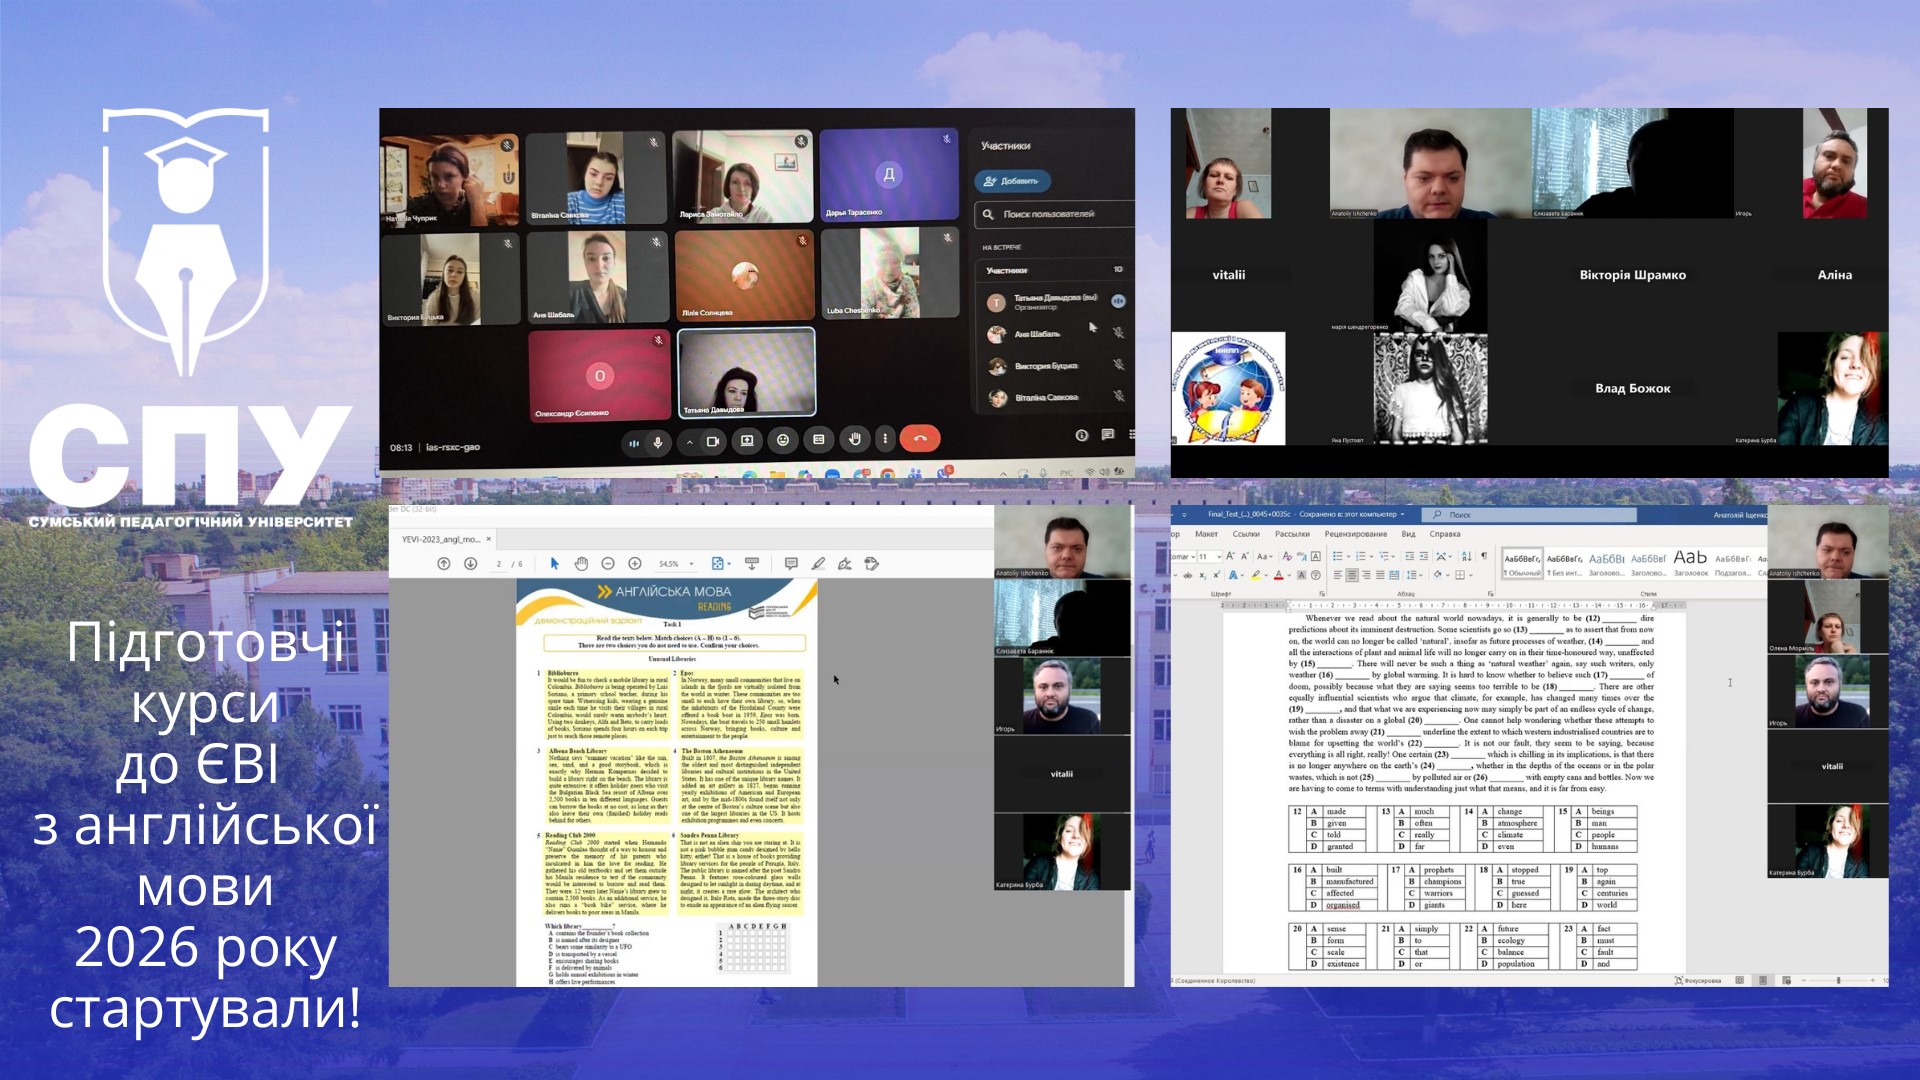Click the present screen icon in Meet
Image resolution: width=1920 pixels, height=1080 pixels.
pyautogui.click(x=747, y=440)
